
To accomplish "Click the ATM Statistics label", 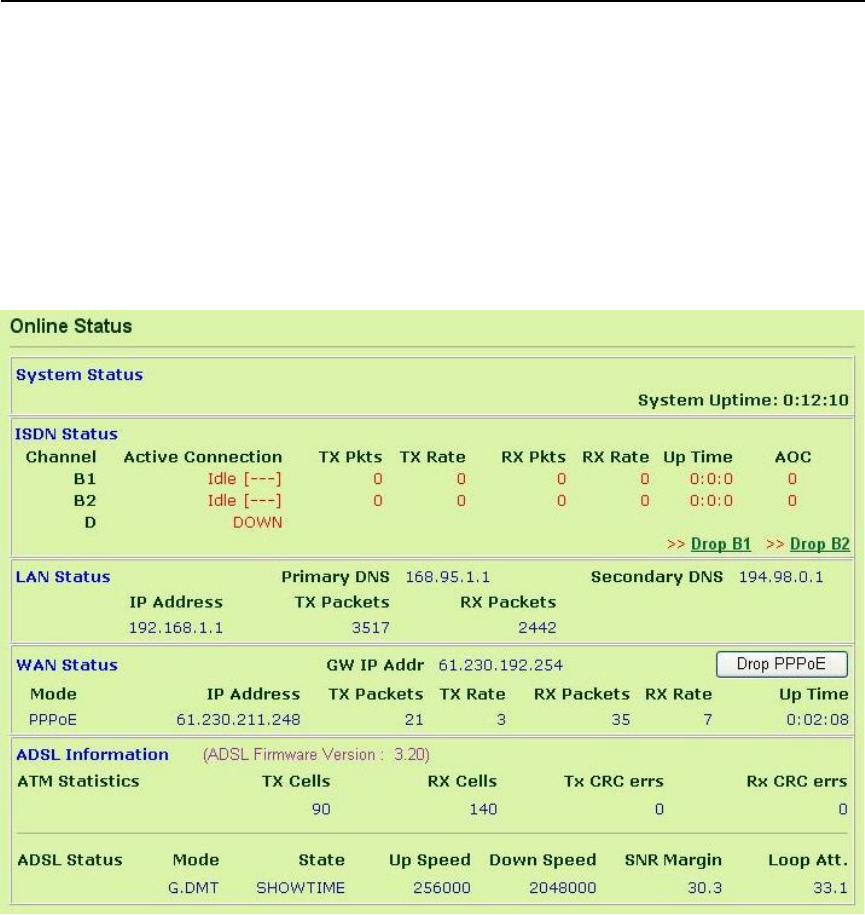I will pos(78,781).
